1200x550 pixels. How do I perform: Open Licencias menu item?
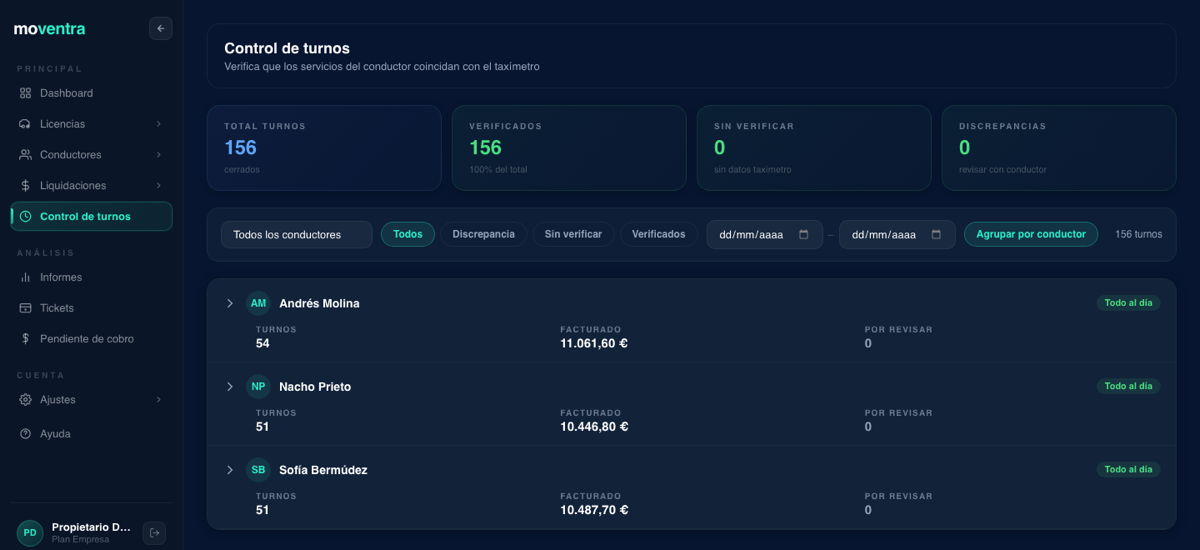[x=91, y=124]
